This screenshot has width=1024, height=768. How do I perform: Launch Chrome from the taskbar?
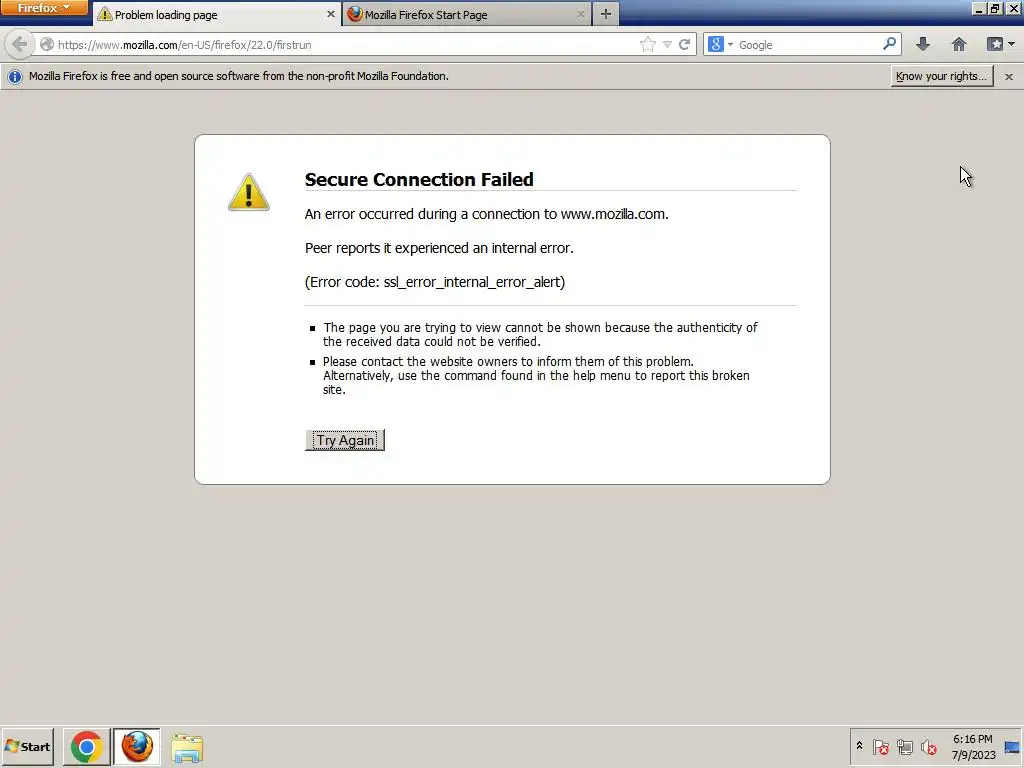point(86,747)
